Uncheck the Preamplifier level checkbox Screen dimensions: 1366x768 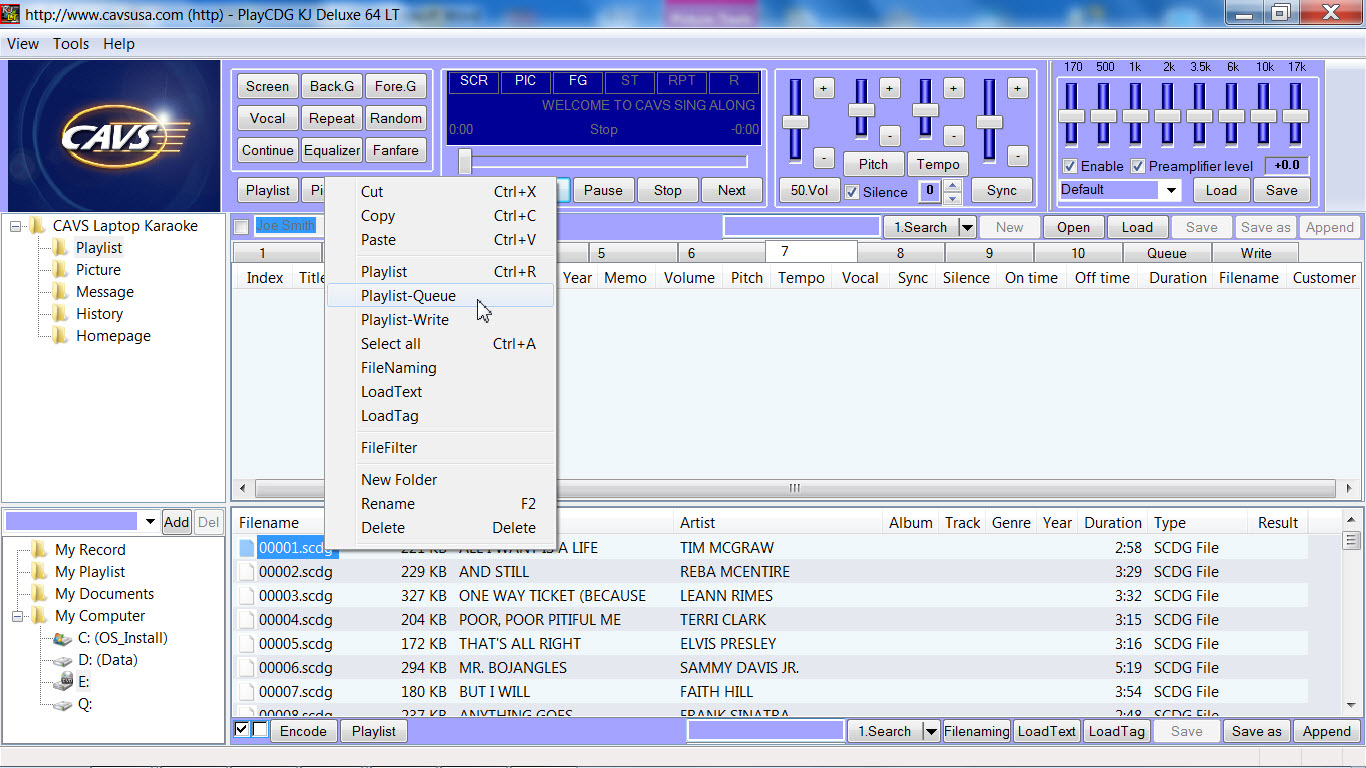tap(1138, 166)
